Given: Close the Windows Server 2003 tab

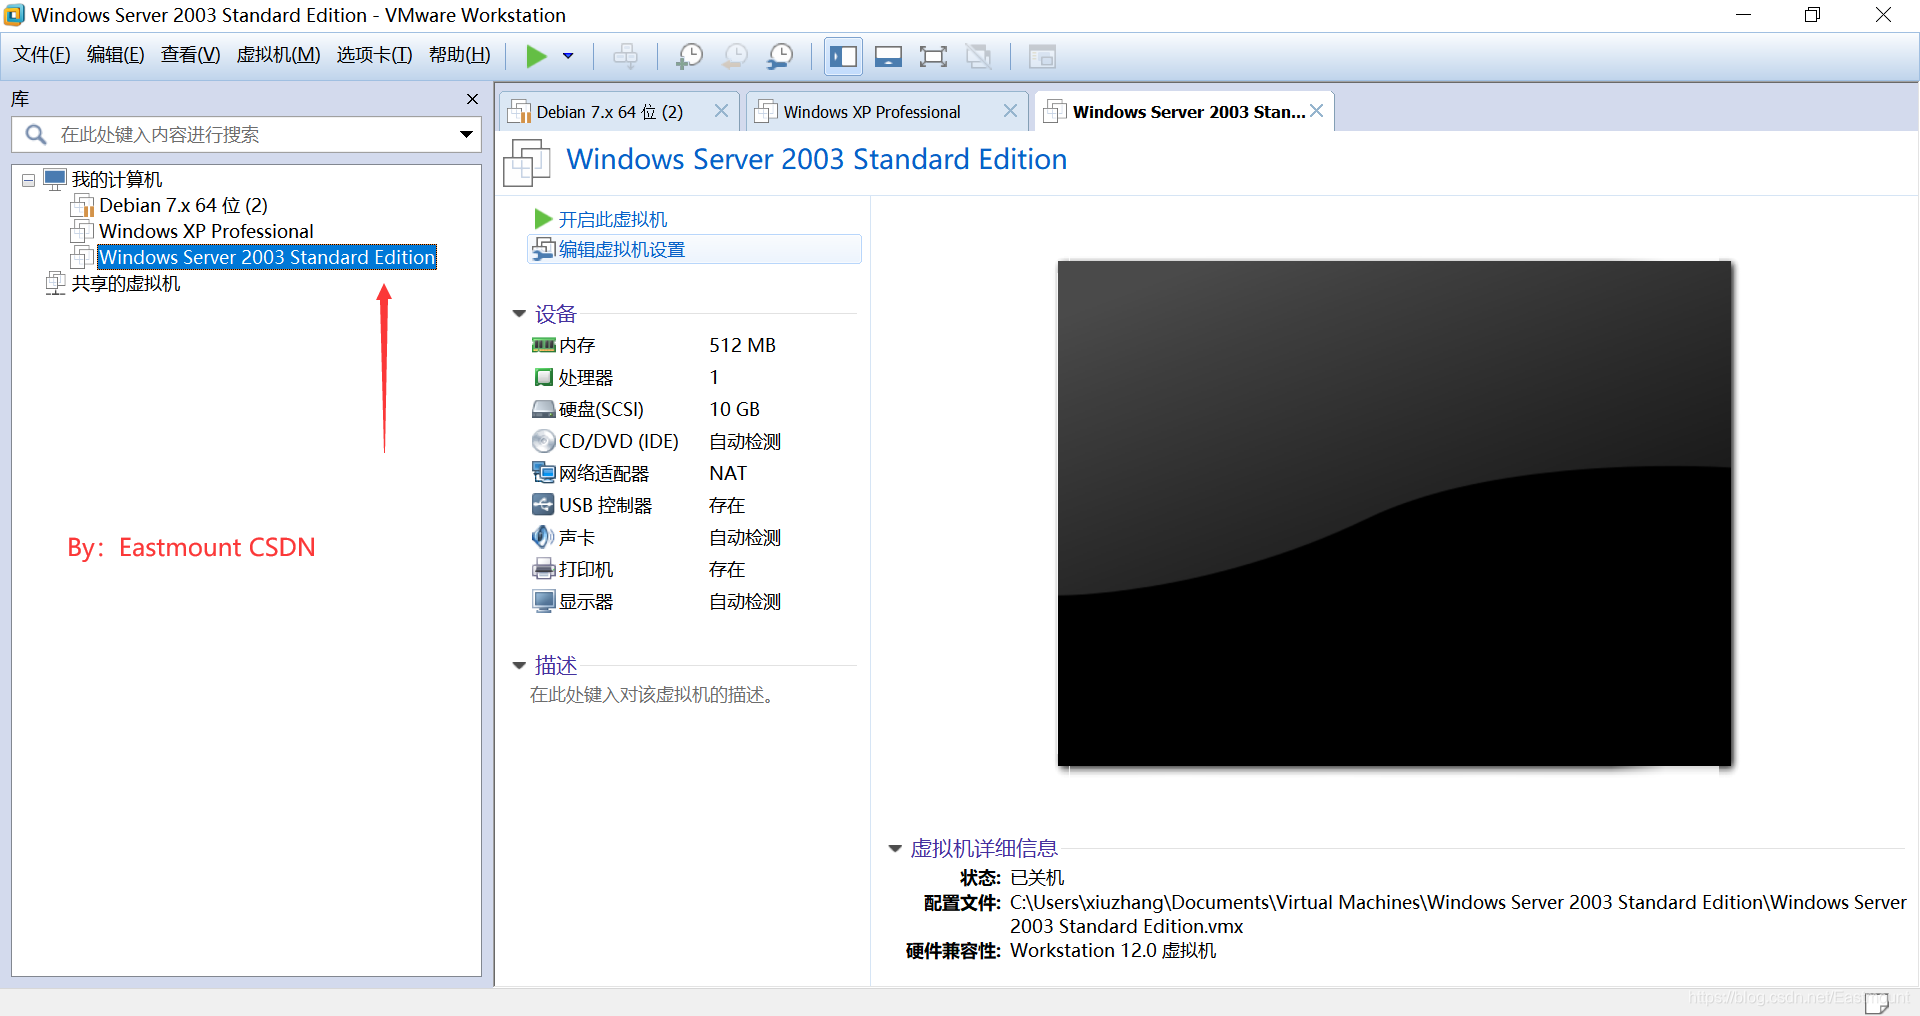Looking at the screenshot, I should point(1317,111).
